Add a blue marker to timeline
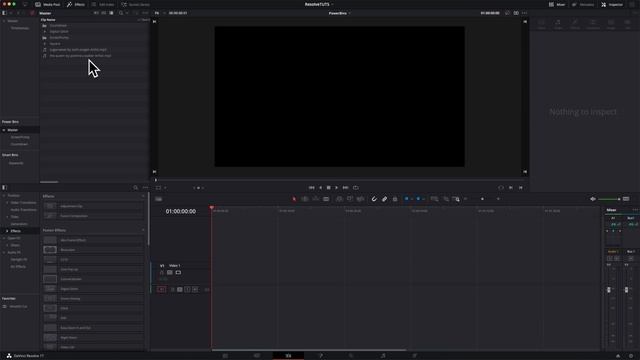Image resolution: width=640 pixels, height=360 pixels. 418,199
